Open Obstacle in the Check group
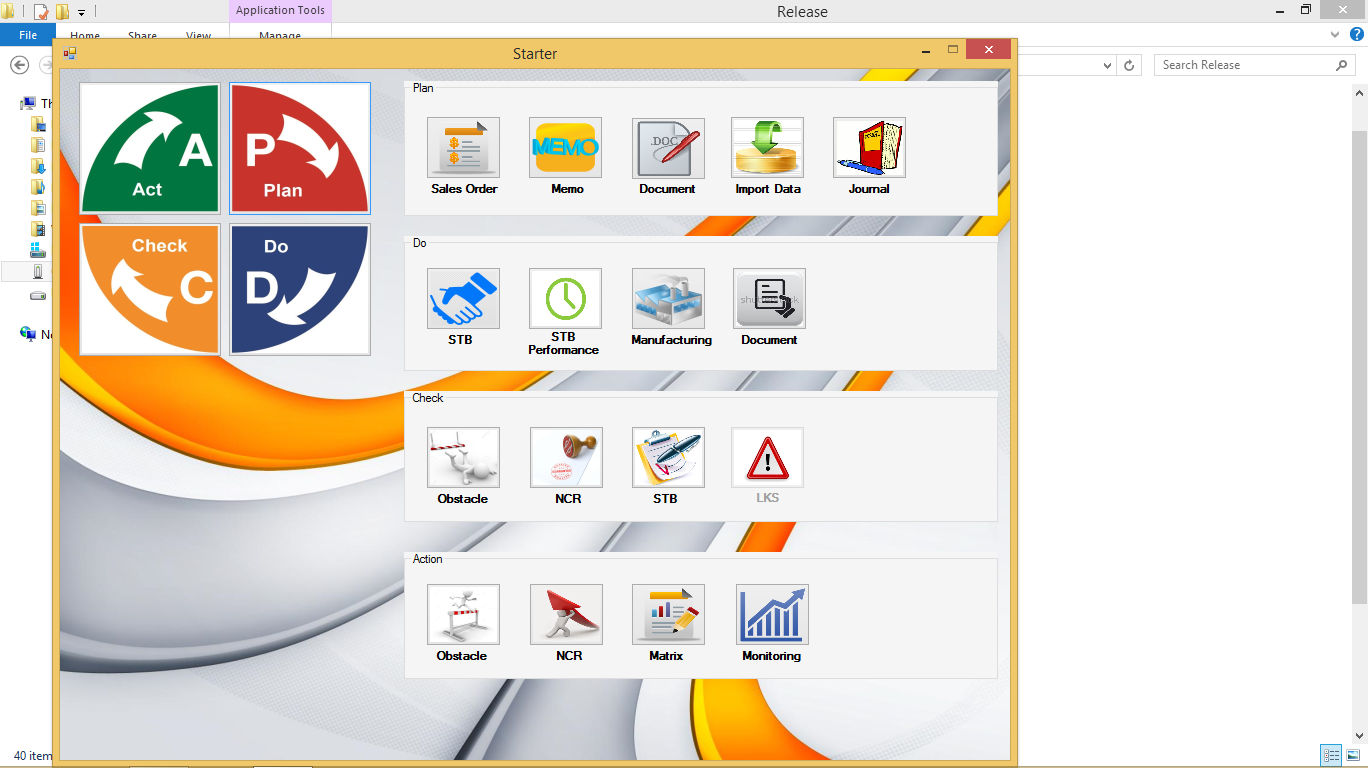Screen dimensions: 1368x768 click(x=463, y=458)
